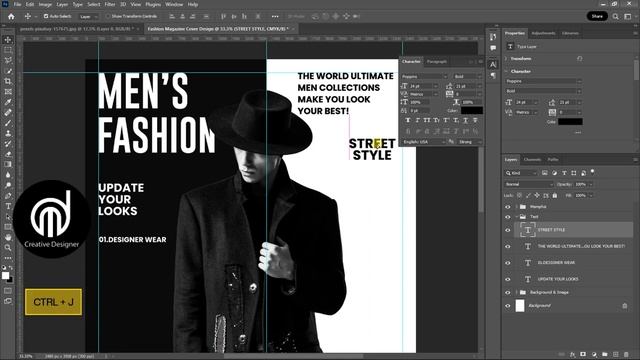Click the lock all icon in Layers

555,196
